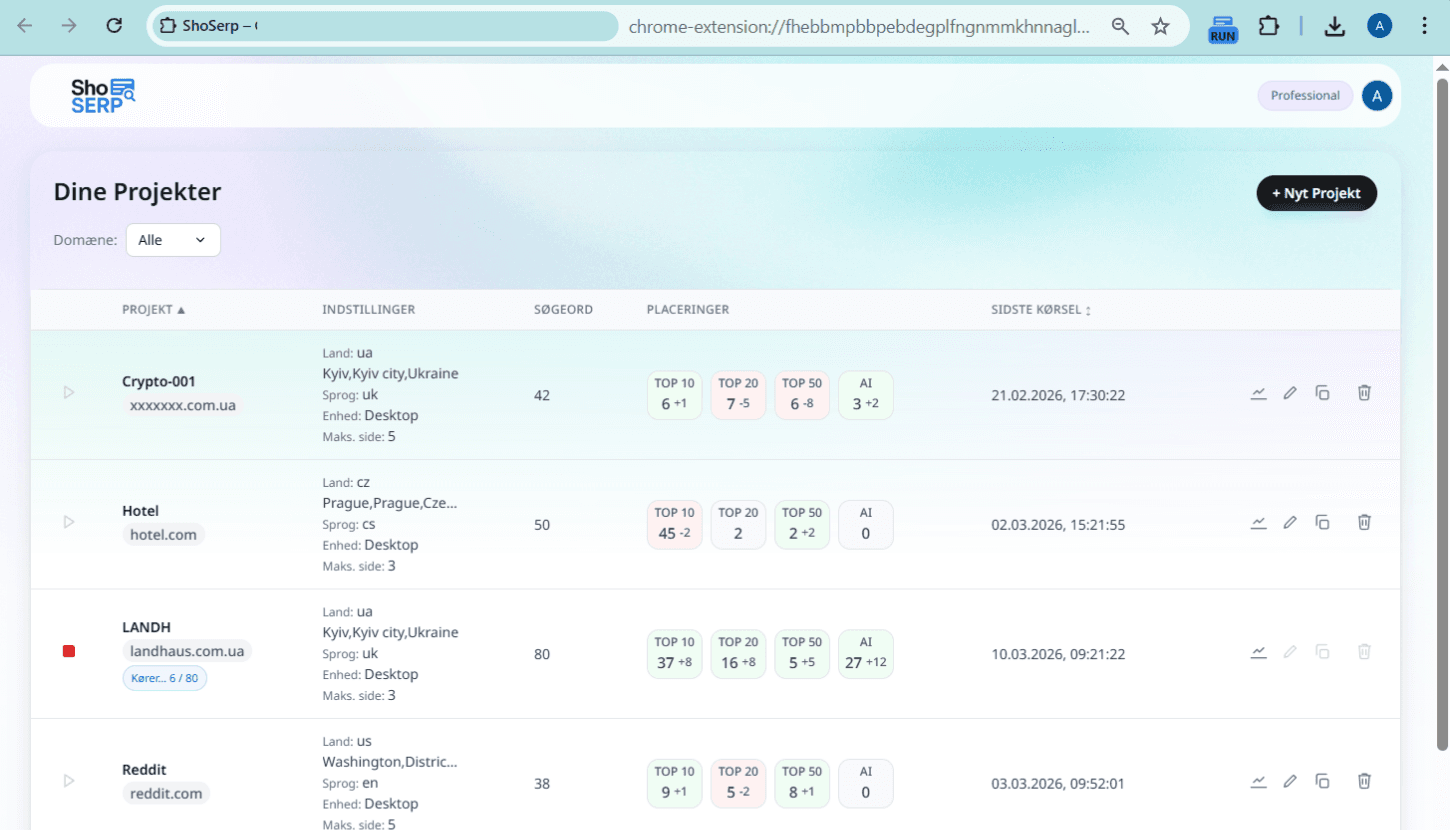Stop the running LANDH project
This screenshot has width=1450, height=830.
[x=69, y=652]
